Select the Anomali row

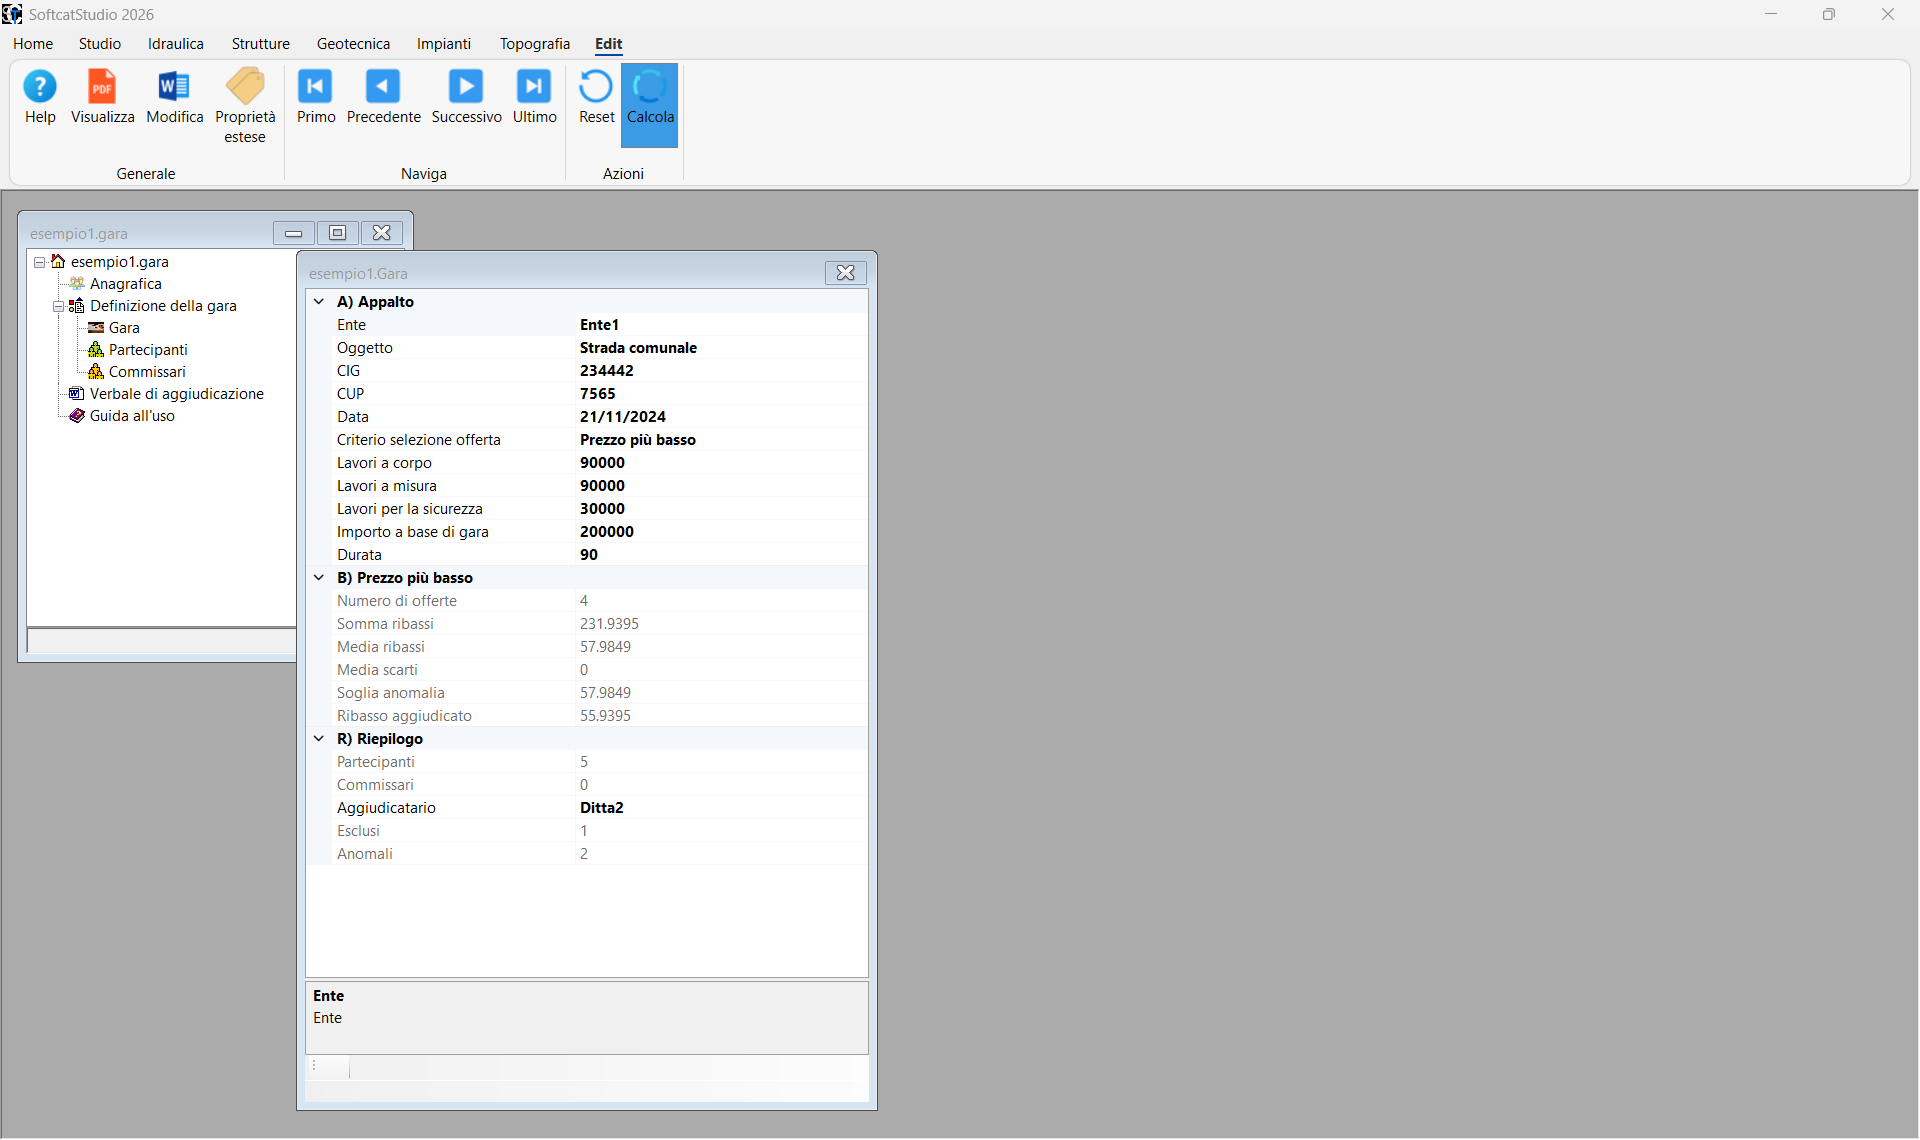tap(599, 854)
